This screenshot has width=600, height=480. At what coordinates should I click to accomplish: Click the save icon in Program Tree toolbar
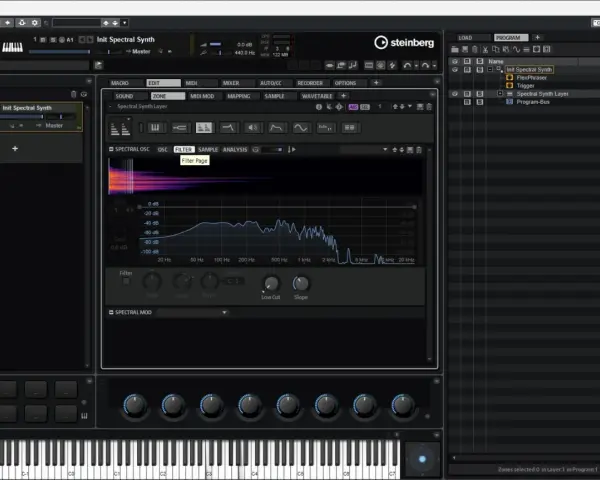[x=465, y=49]
